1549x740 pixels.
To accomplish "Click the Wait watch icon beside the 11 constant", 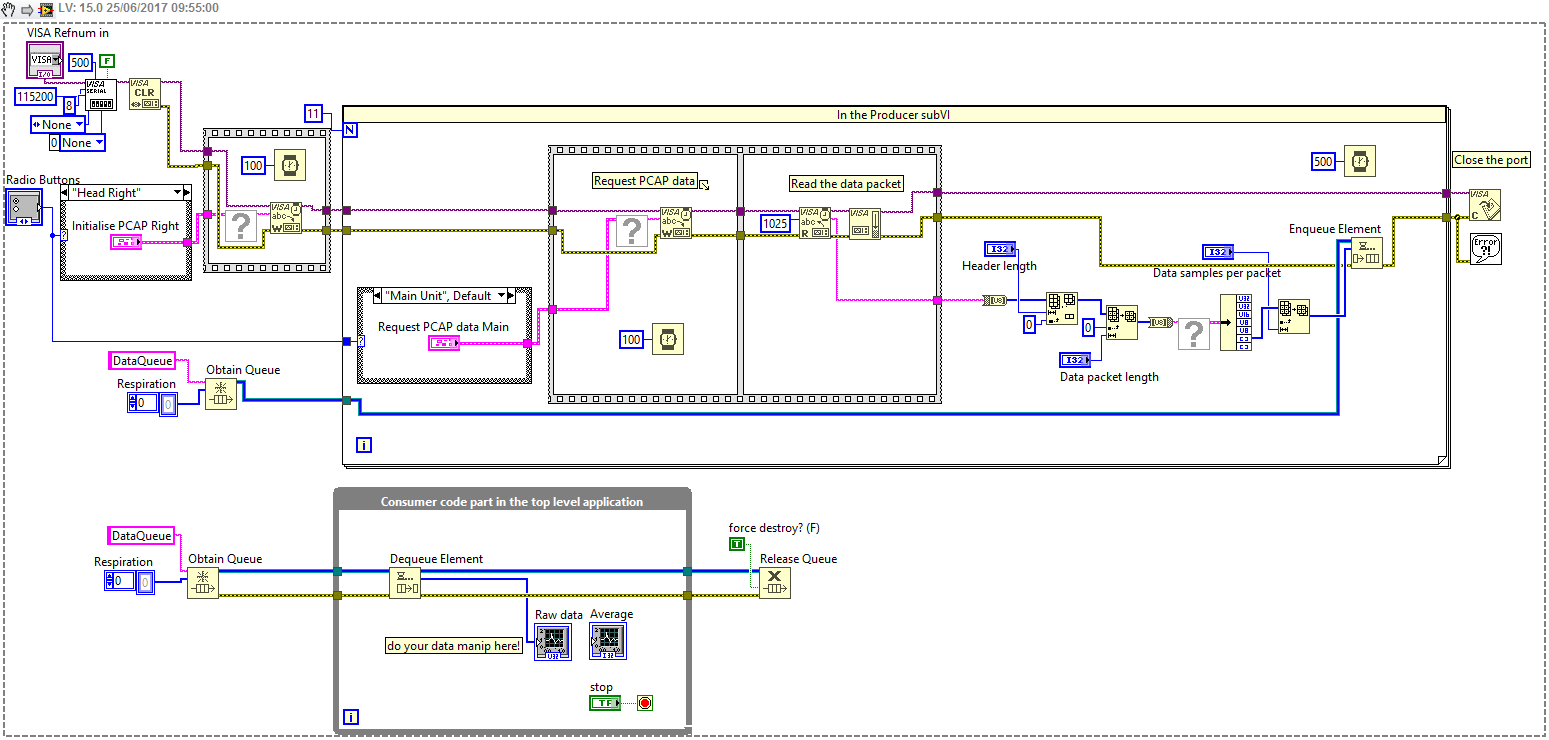I will [x=290, y=165].
